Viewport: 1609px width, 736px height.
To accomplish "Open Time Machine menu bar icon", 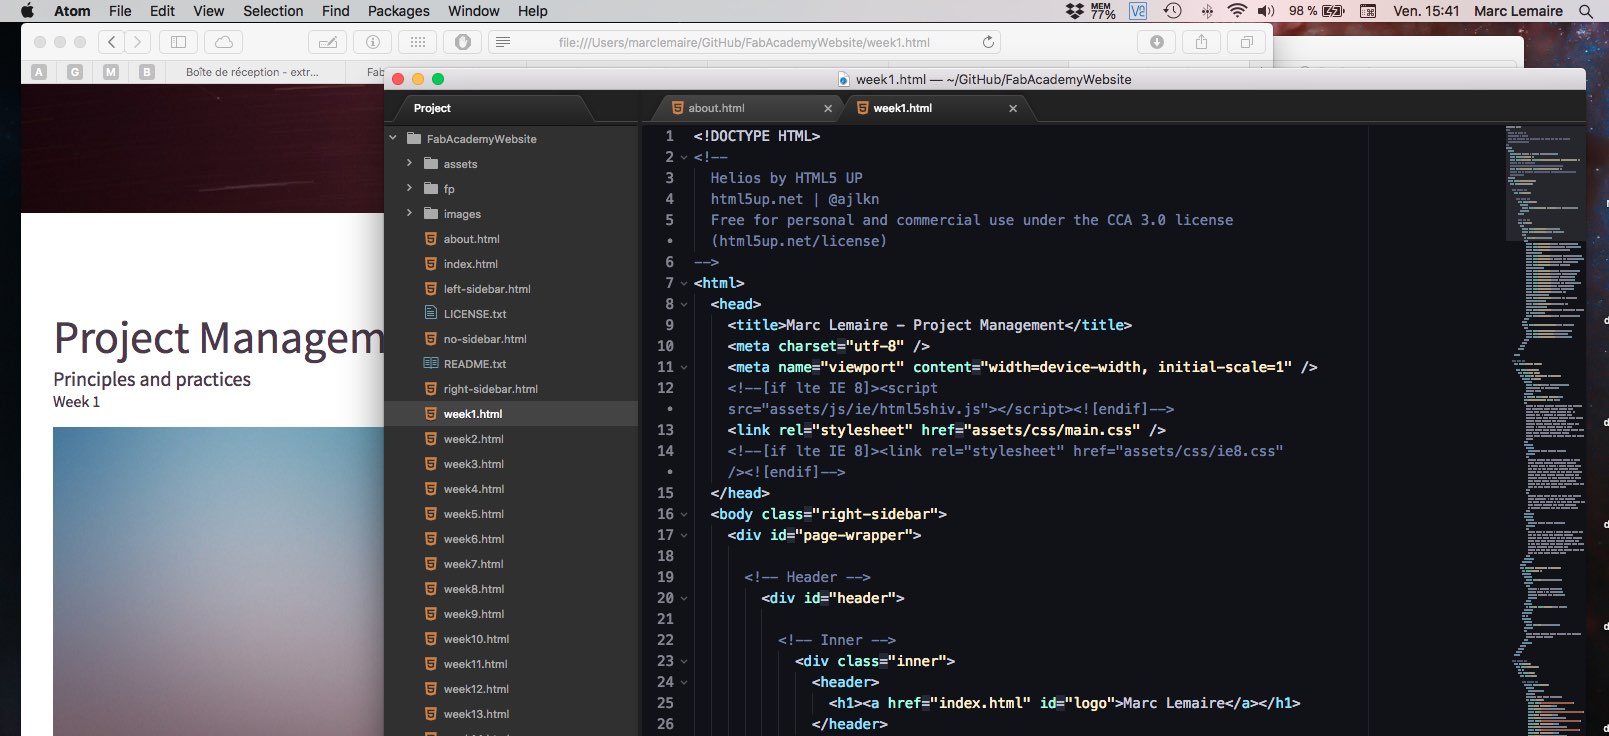I will pos(1172,11).
